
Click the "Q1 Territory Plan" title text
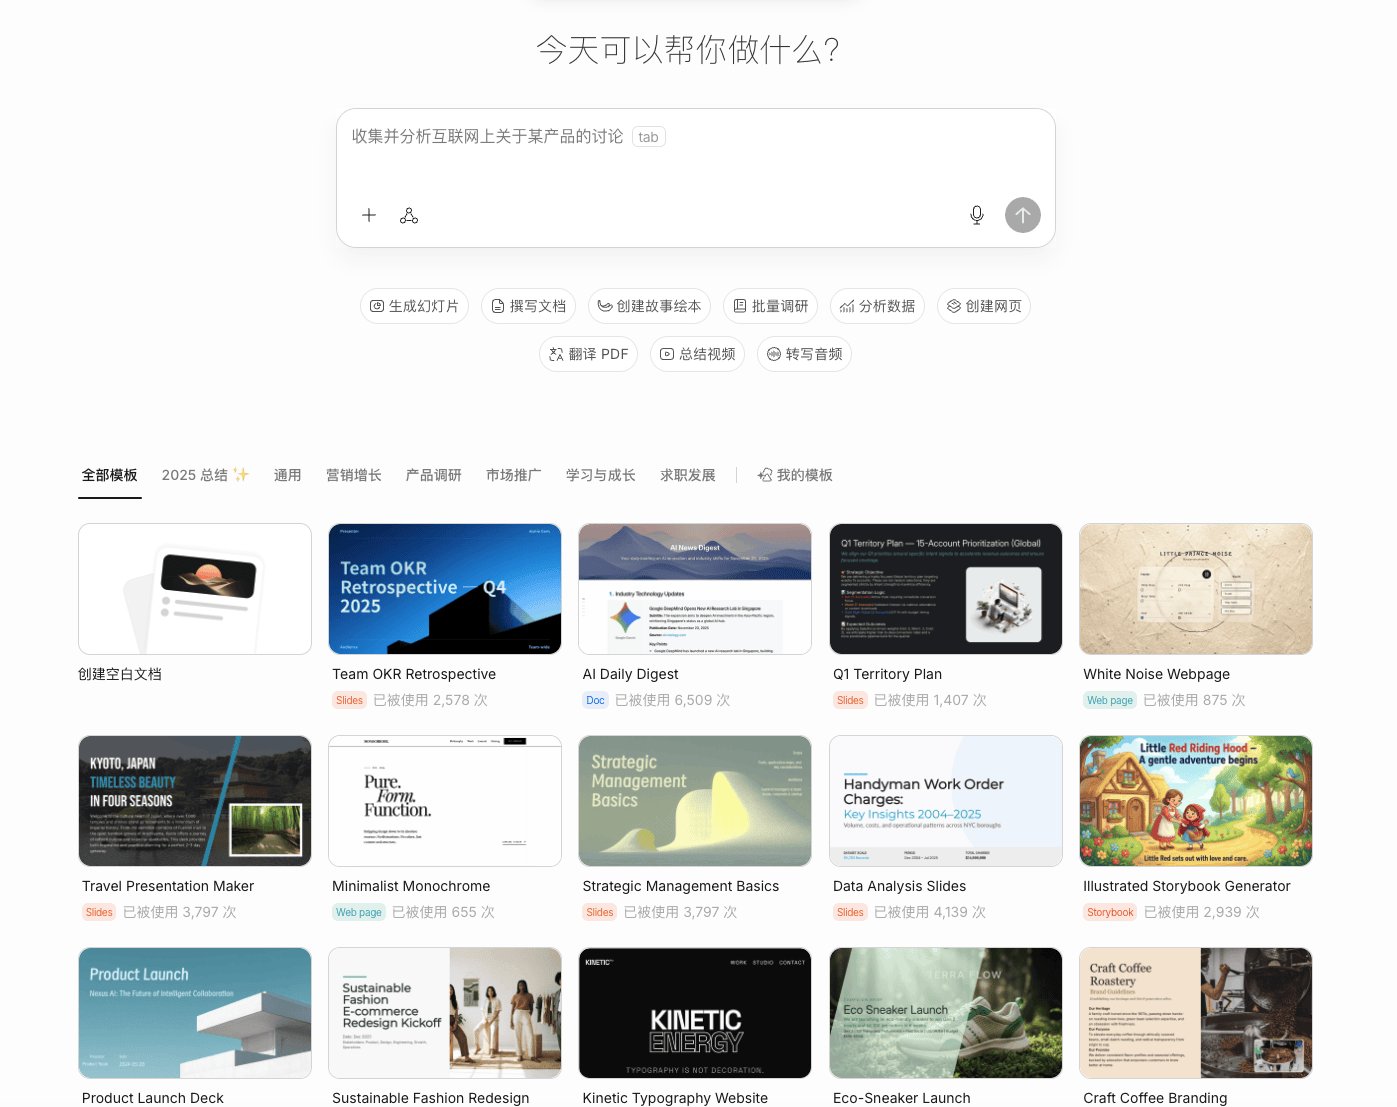(888, 674)
